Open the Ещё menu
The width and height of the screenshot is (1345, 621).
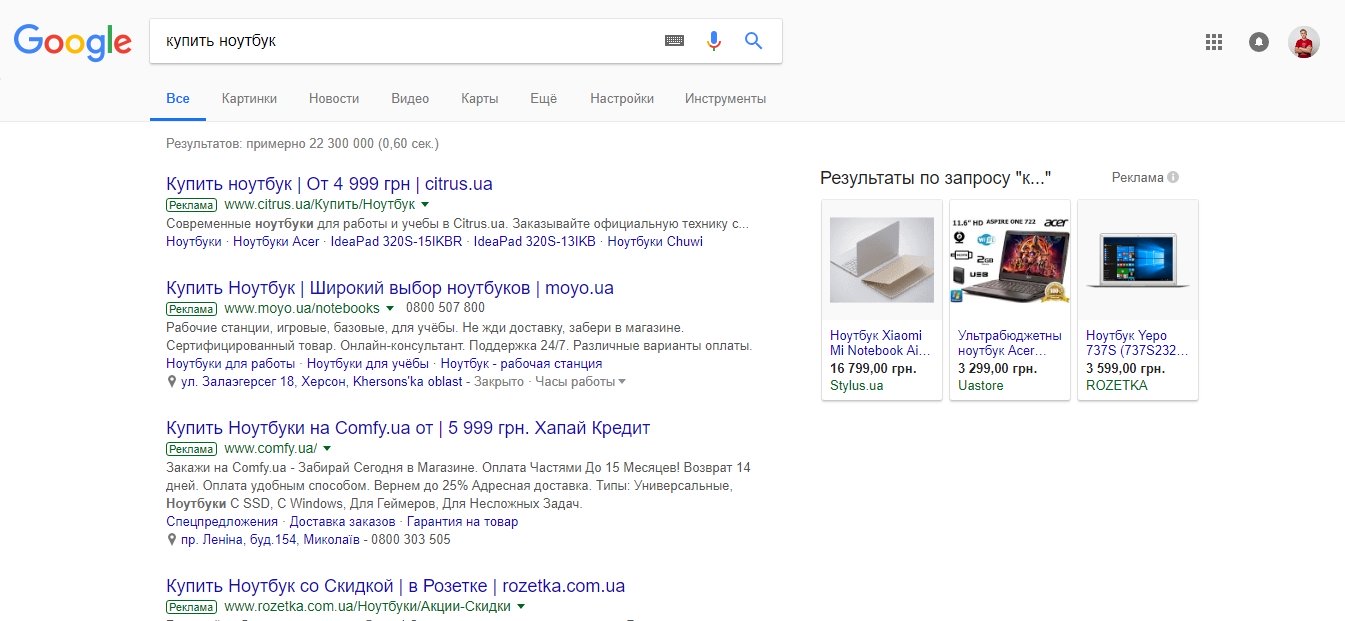click(543, 99)
